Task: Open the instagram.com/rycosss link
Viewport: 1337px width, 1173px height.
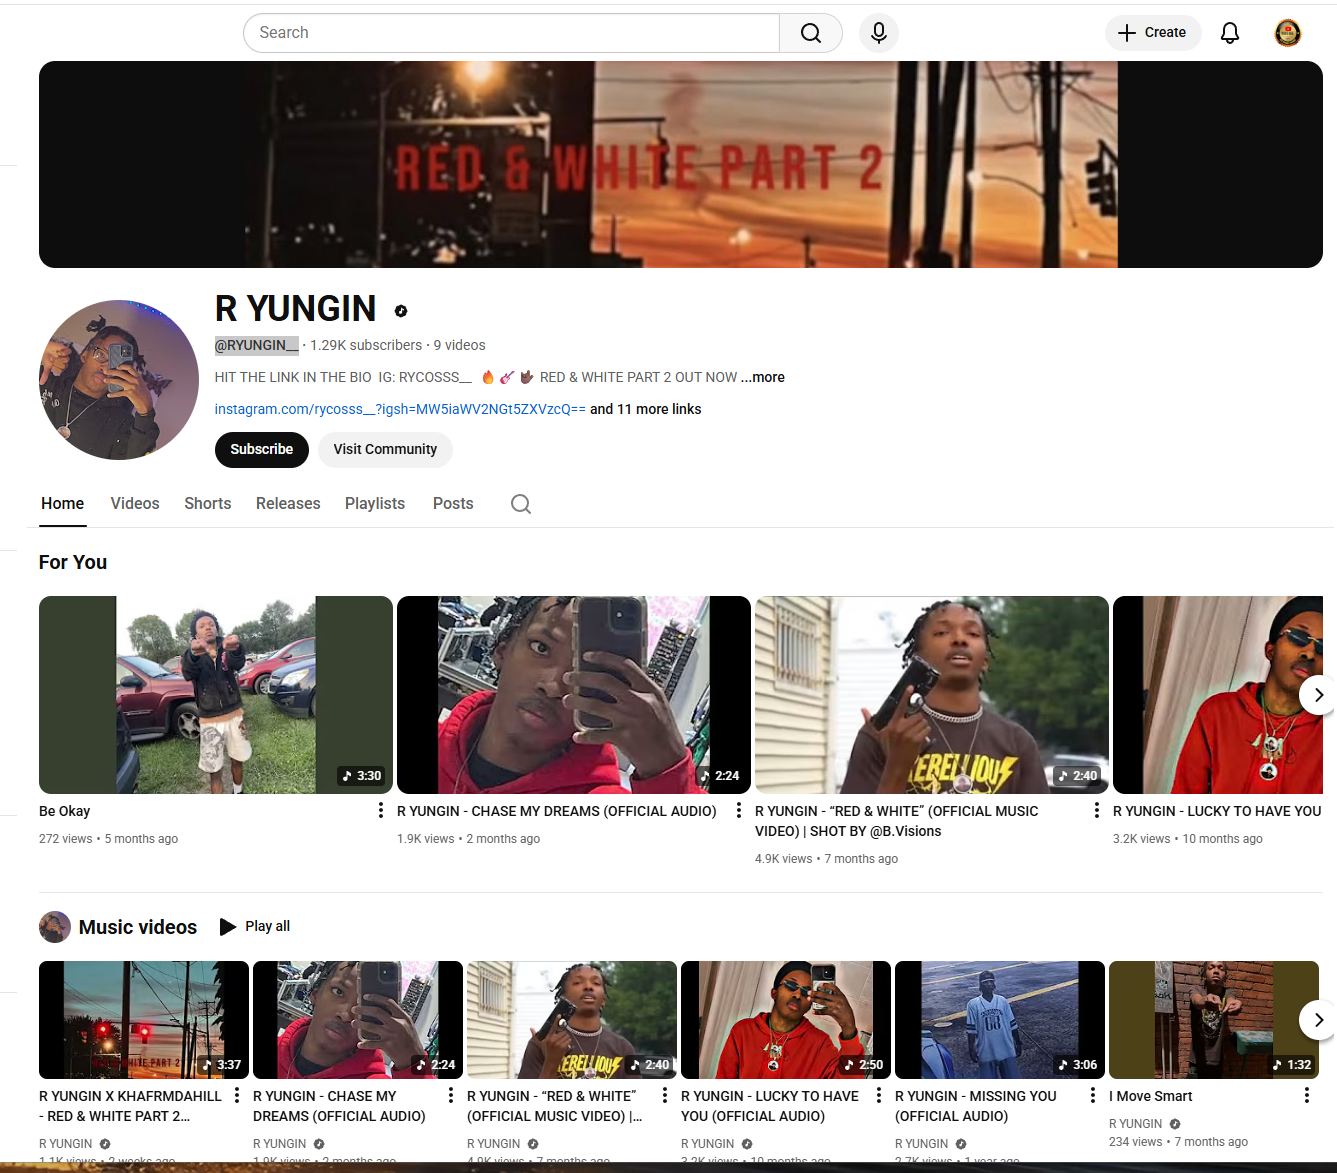Action: point(399,409)
